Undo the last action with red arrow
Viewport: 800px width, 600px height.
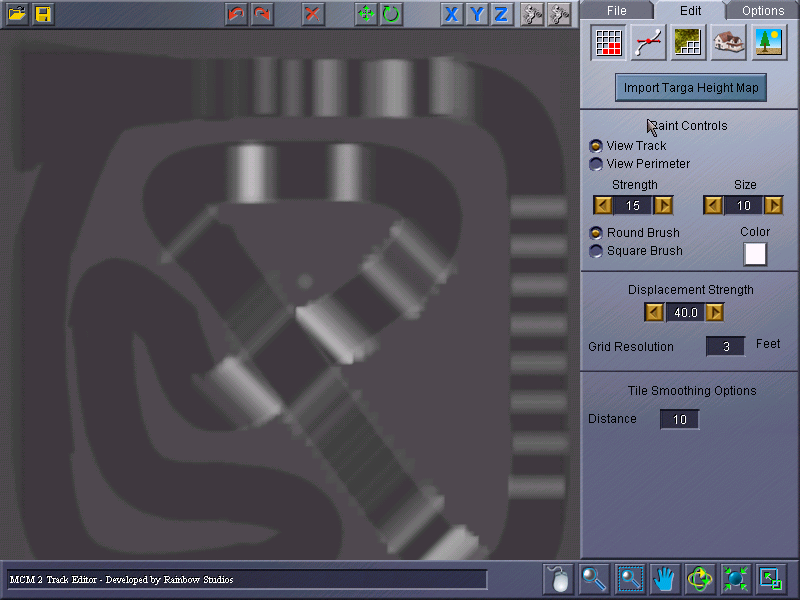(x=236, y=14)
